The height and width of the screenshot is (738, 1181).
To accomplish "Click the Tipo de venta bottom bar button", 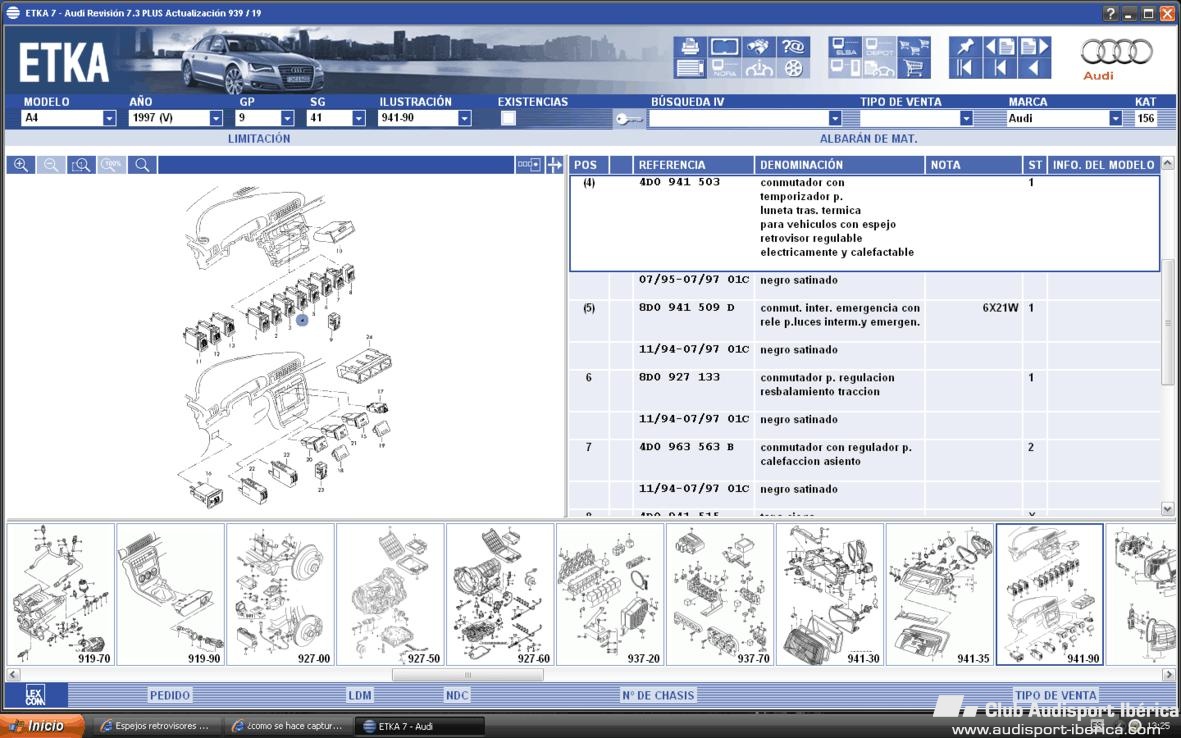I will pos(1056,695).
